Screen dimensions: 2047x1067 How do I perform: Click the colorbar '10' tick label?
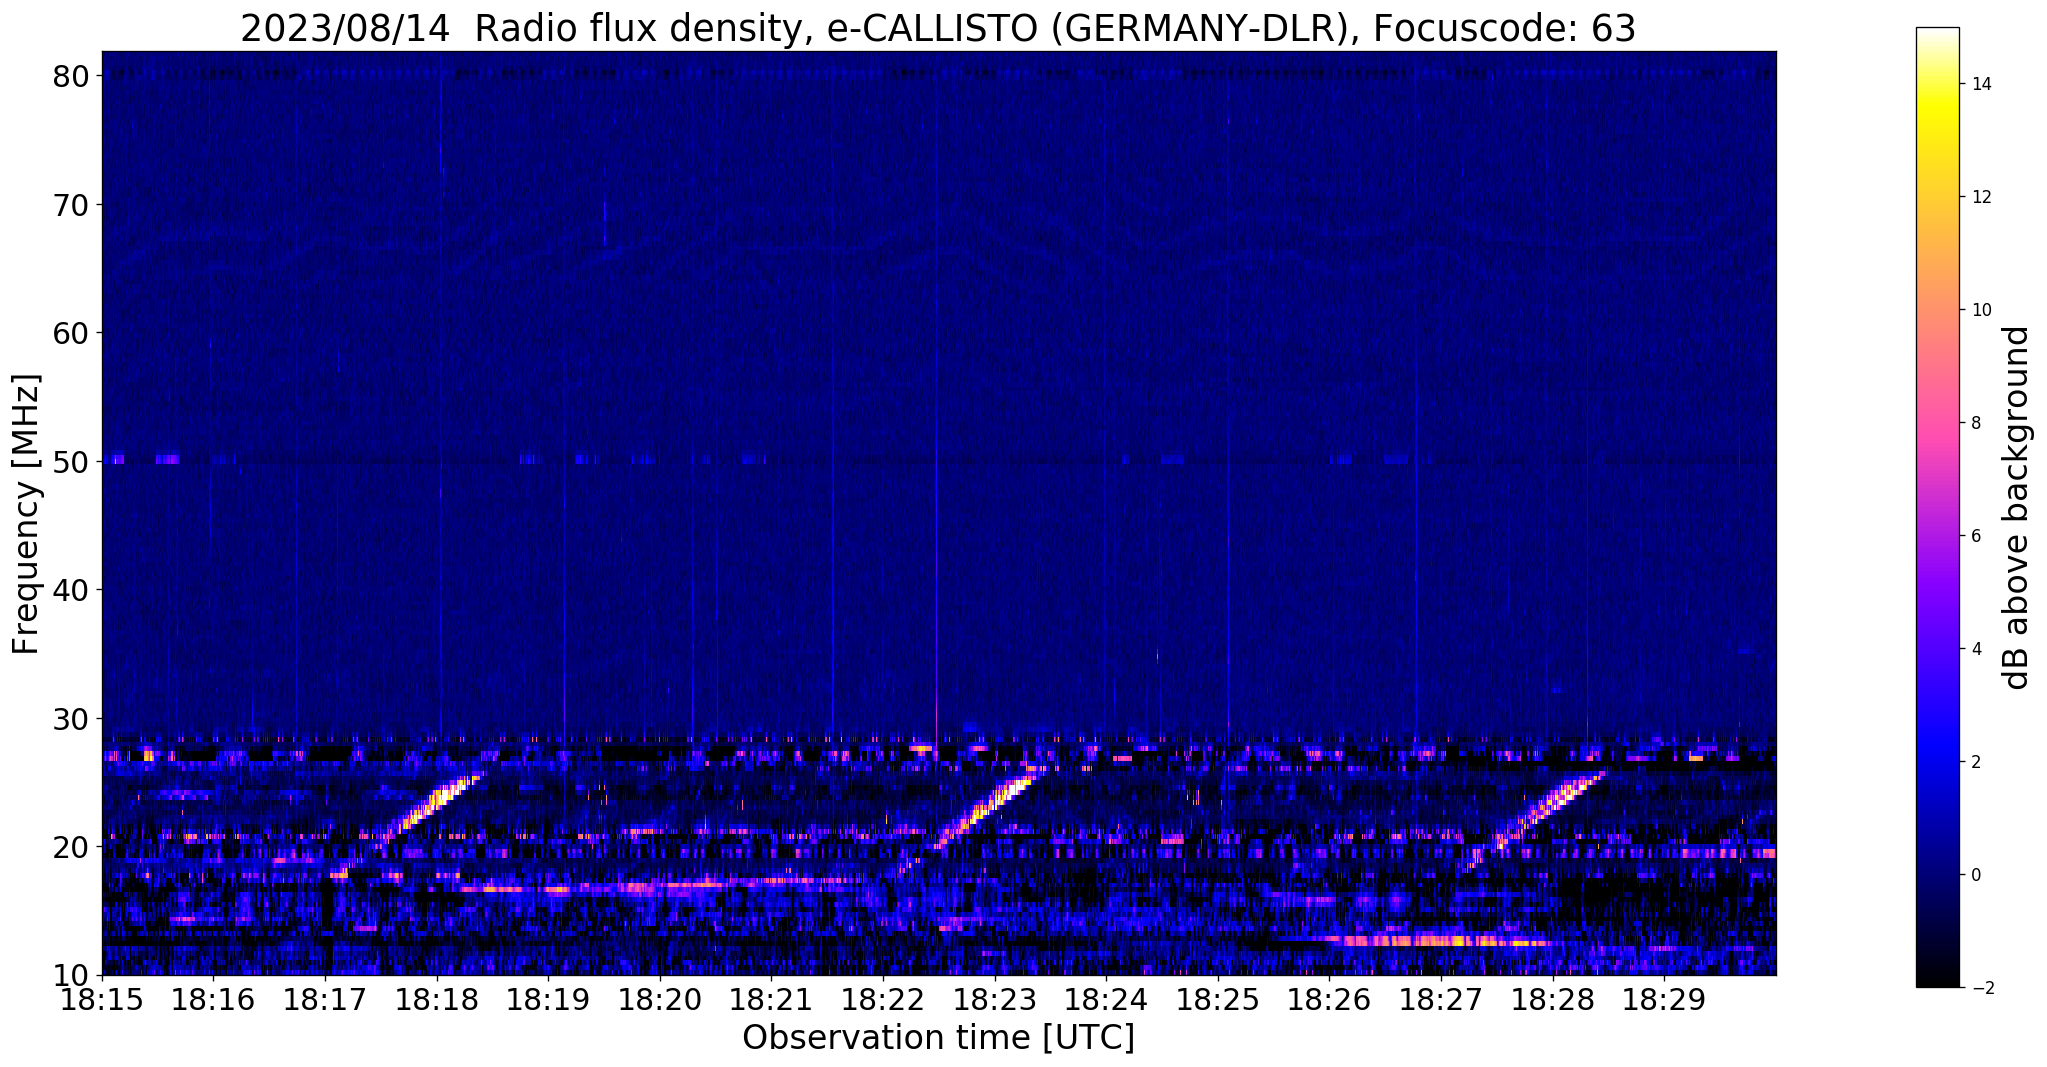pyautogui.click(x=1980, y=310)
